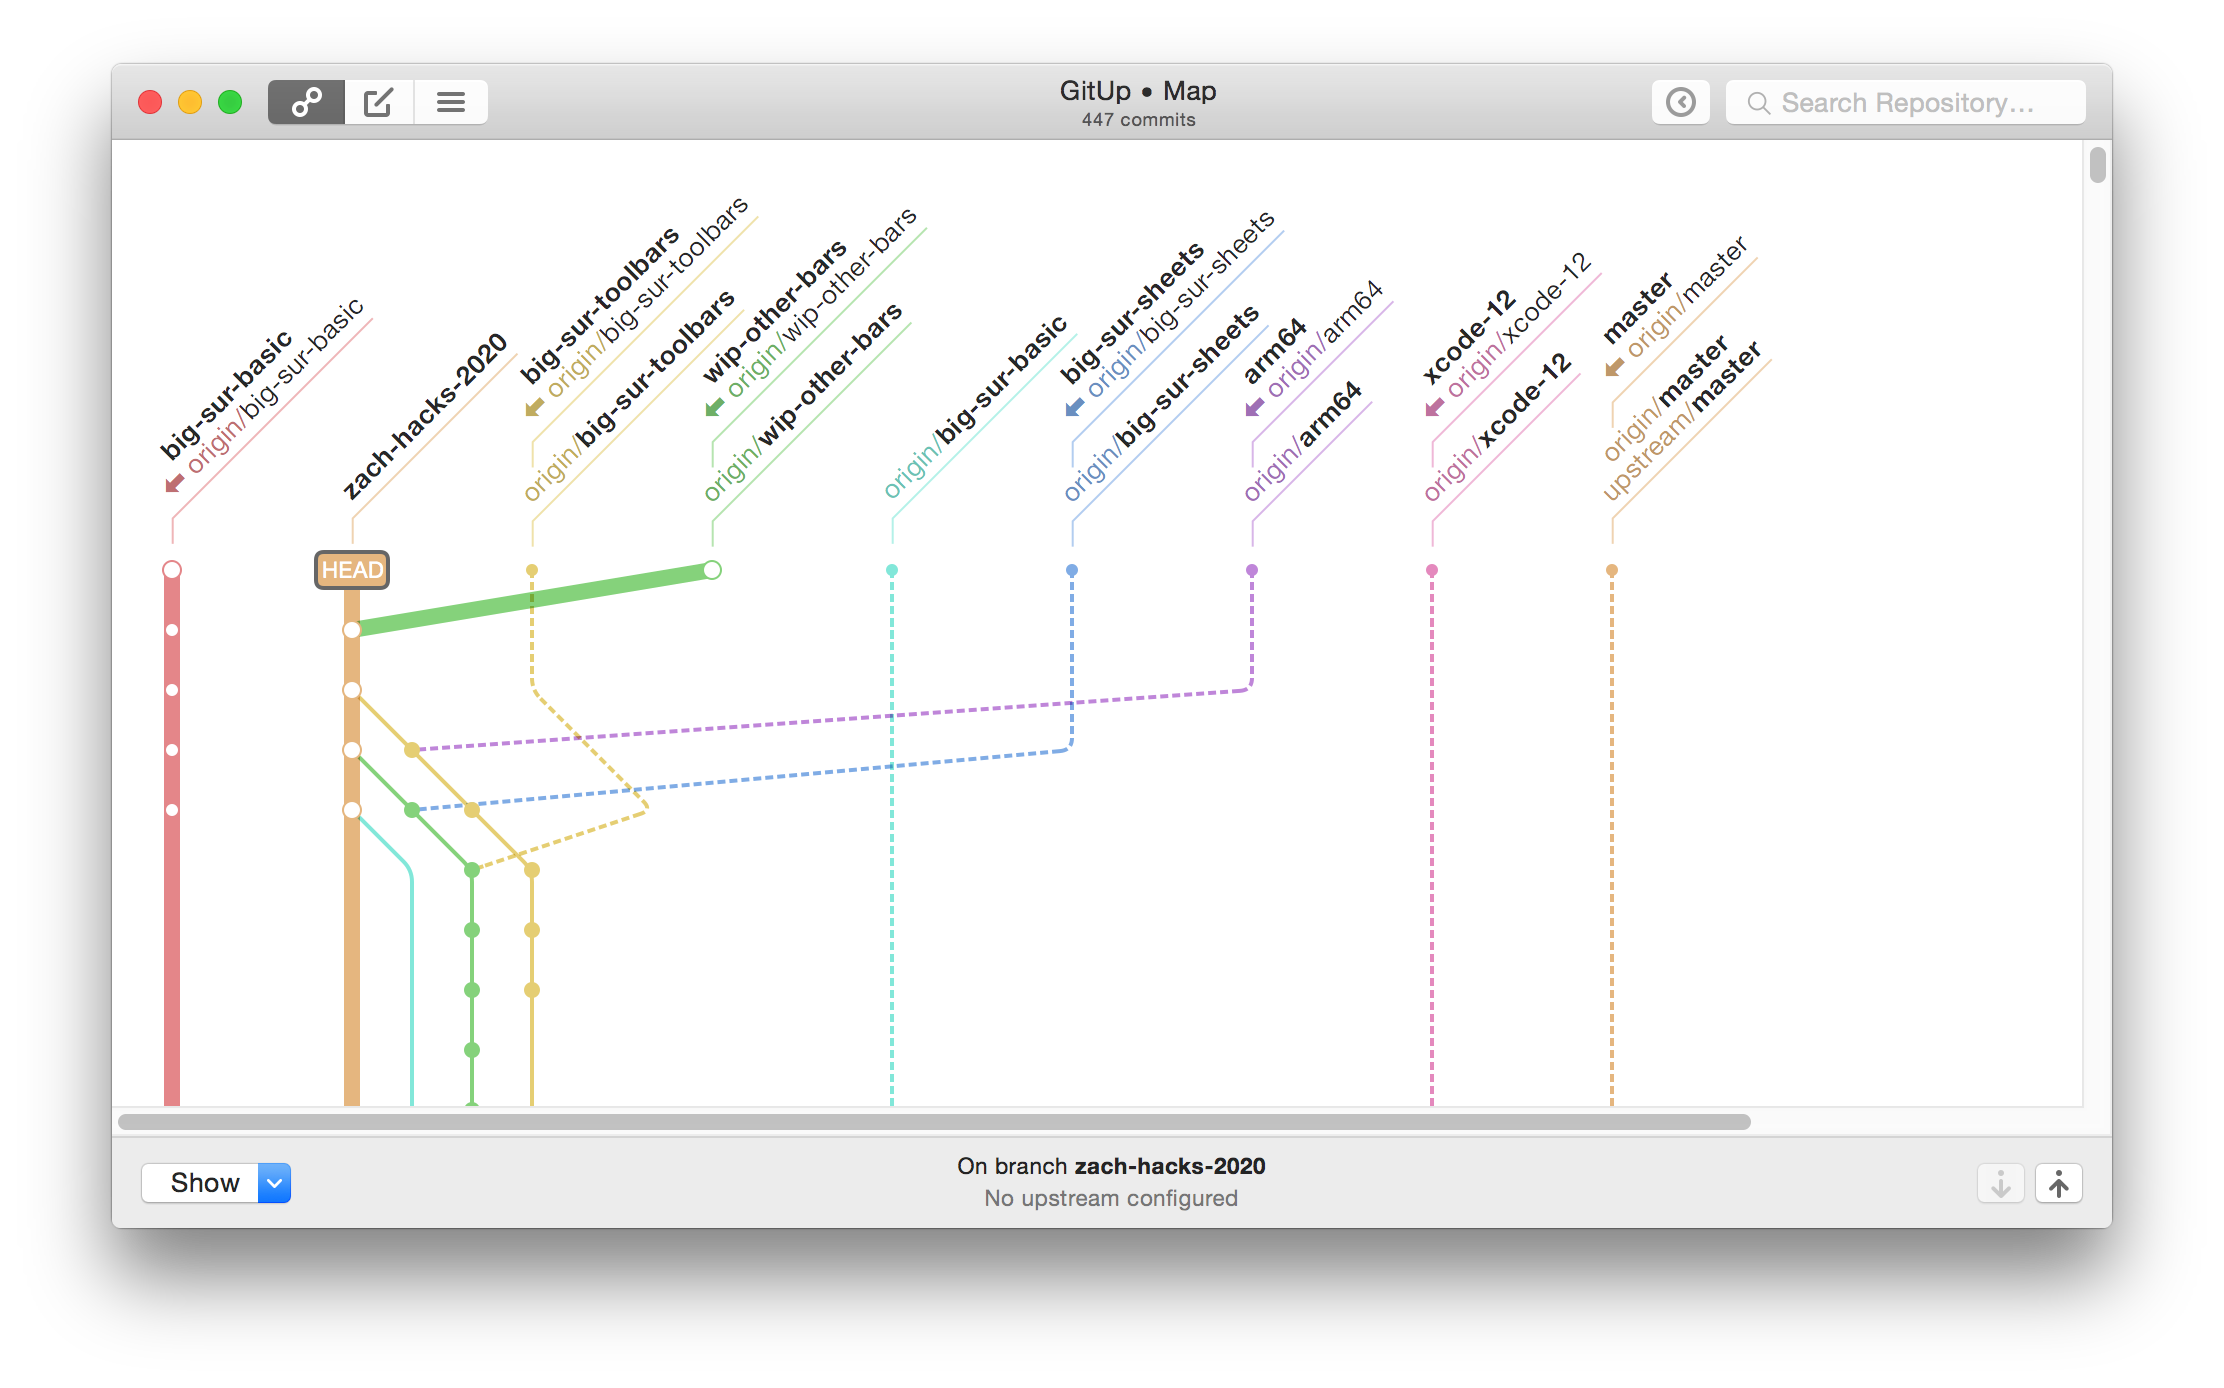Open the snapshots history clock icon
Screen dimensions: 2224x1388
(1680, 102)
